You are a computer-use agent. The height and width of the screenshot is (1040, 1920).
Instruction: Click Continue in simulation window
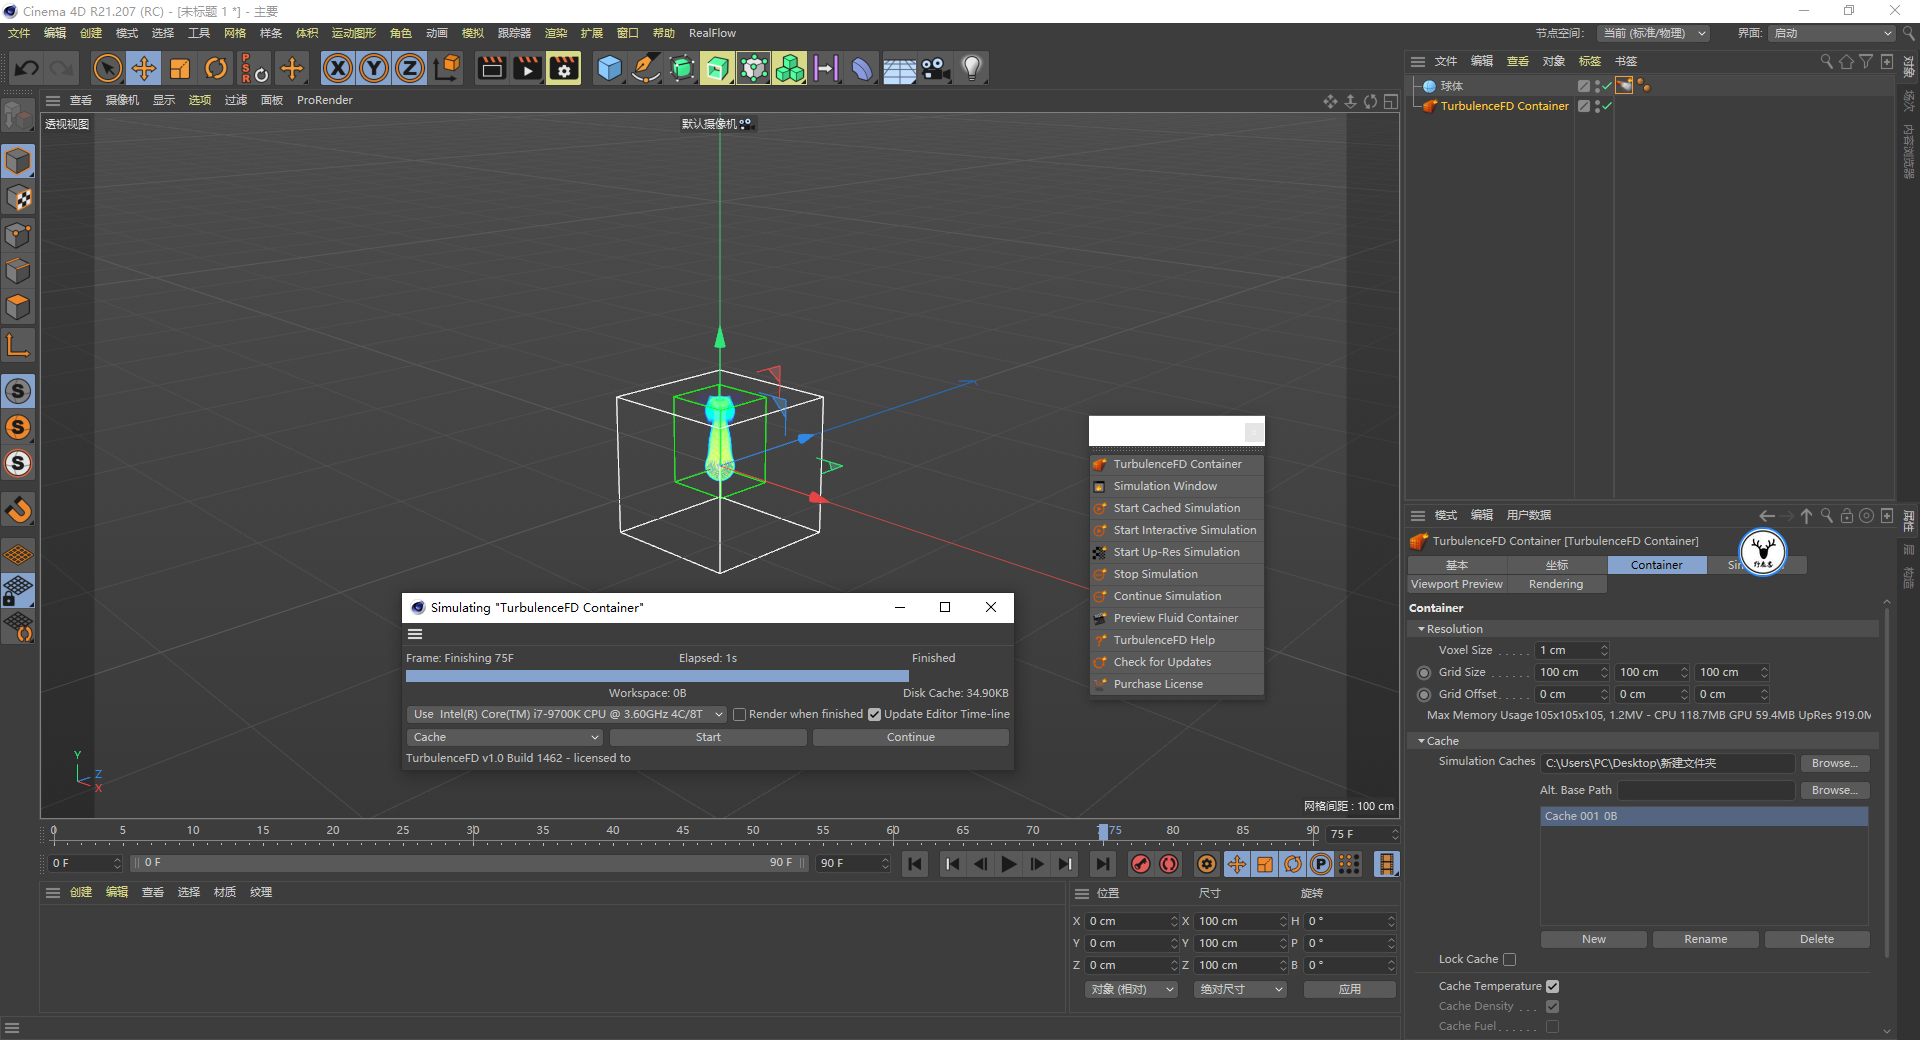pos(910,737)
